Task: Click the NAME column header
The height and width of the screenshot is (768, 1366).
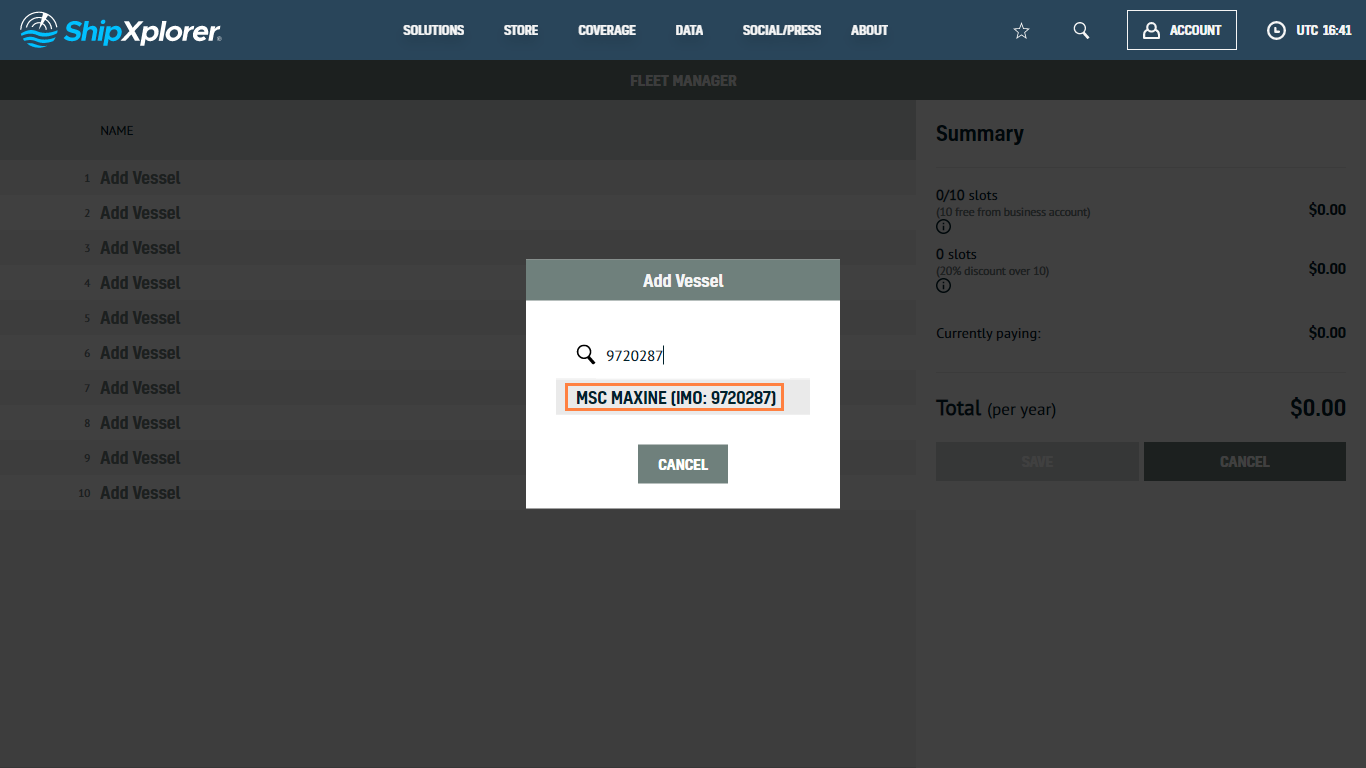Action: point(117,131)
